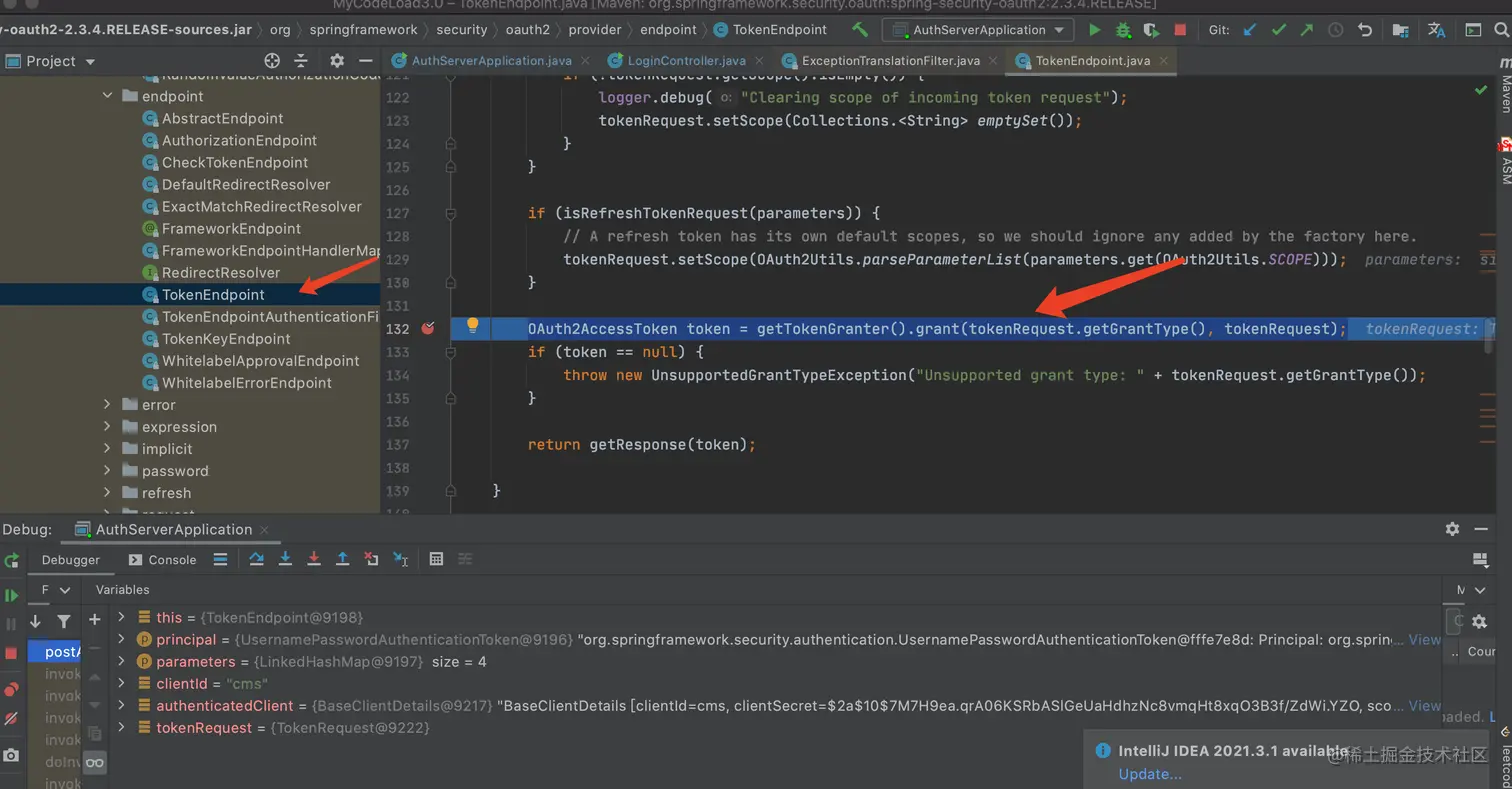Update project via the blue Git arrow

click(x=1250, y=30)
